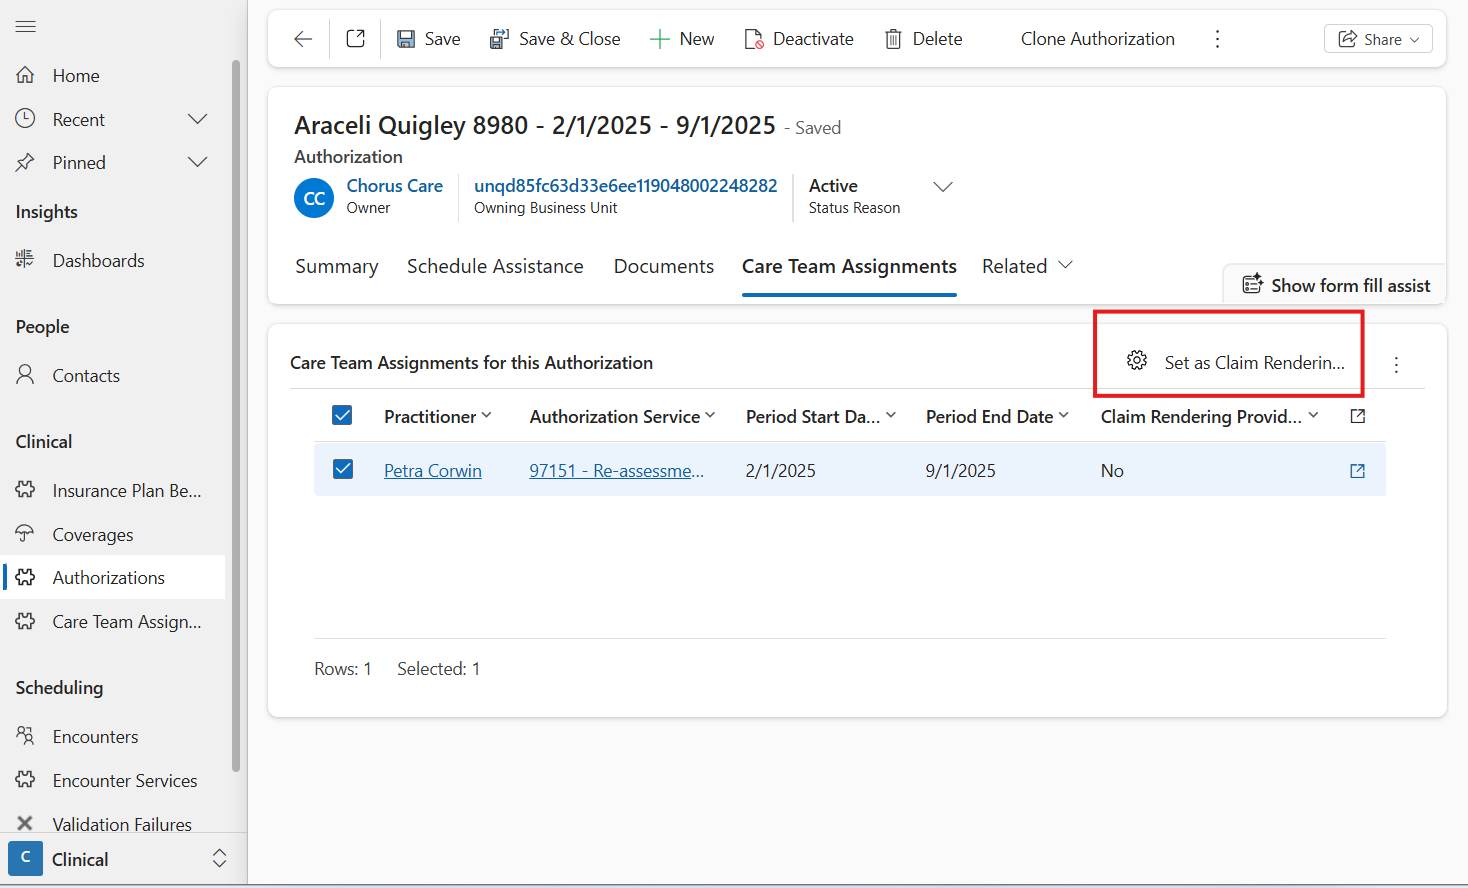
Task: Switch to the Summary tab
Action: (337, 266)
